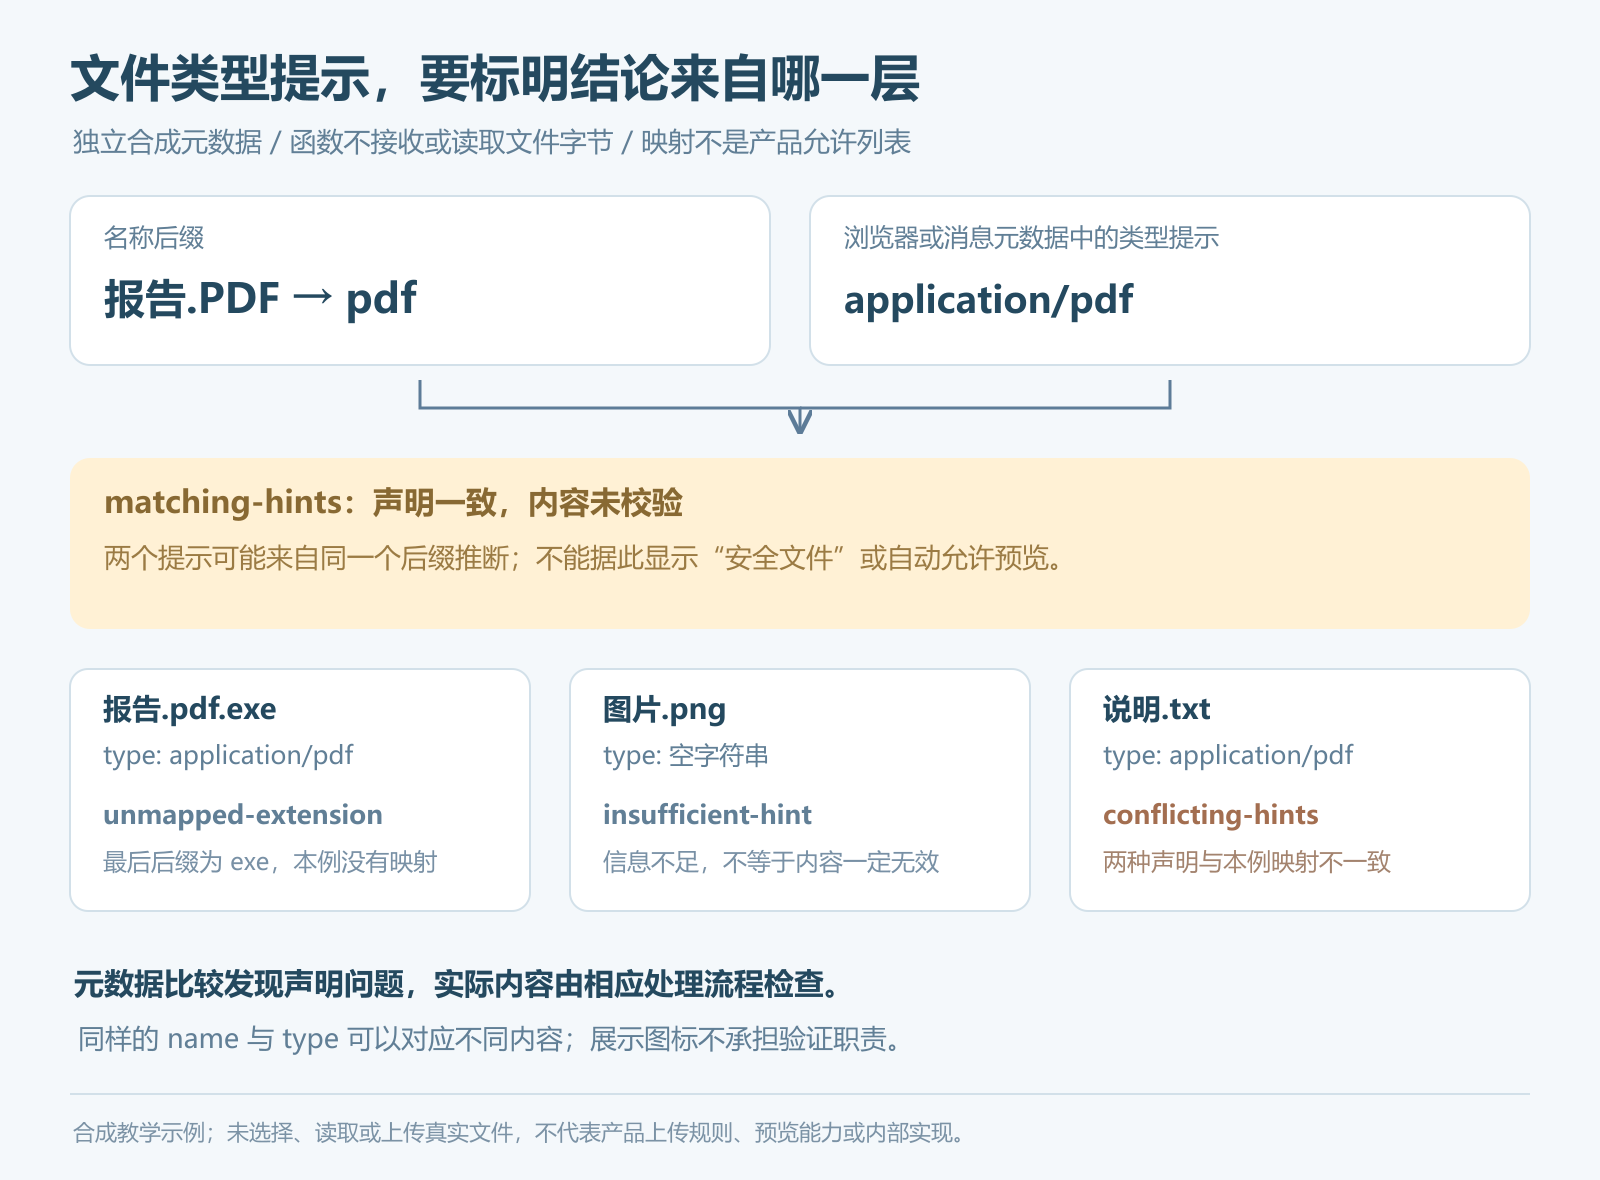Screen dimensions: 1600x1180
Task: Click the conflicting-hints result label
Action: point(1211,815)
